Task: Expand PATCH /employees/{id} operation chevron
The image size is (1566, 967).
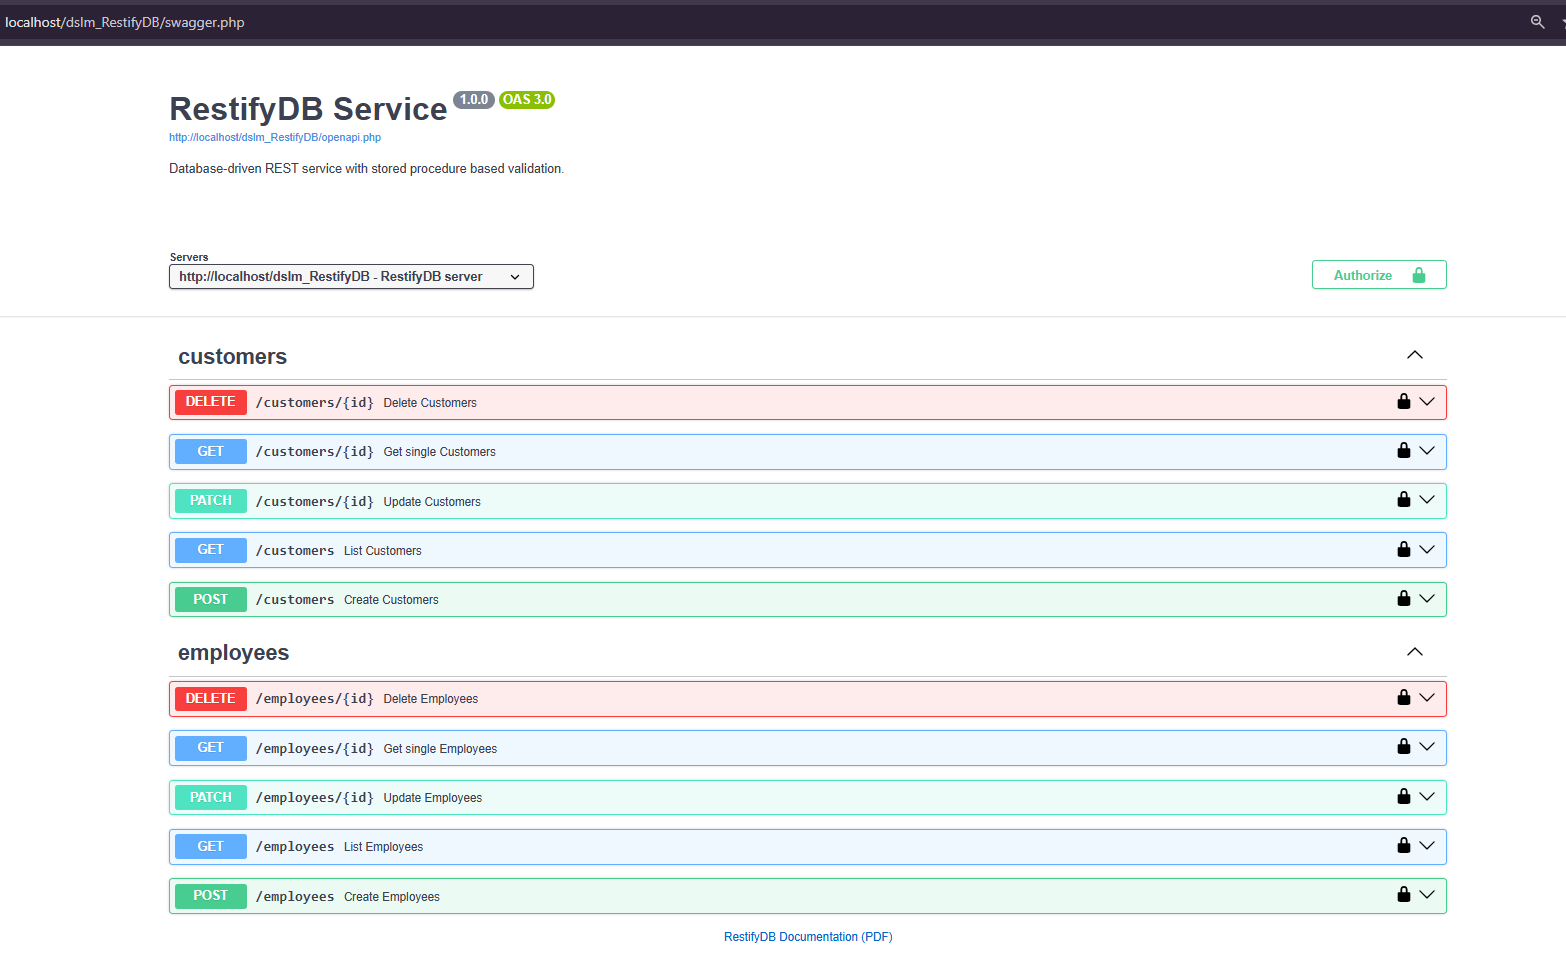Action: point(1427,797)
